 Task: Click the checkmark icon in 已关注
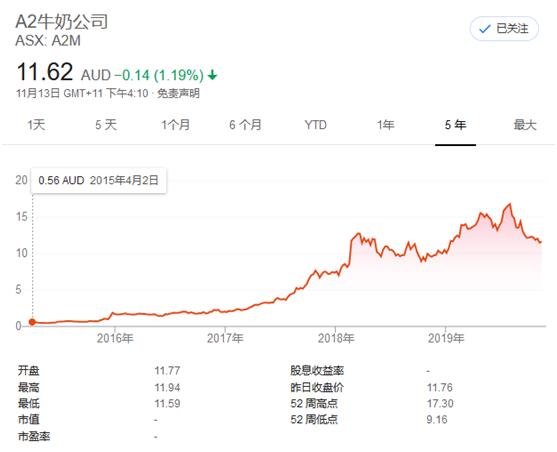point(485,29)
